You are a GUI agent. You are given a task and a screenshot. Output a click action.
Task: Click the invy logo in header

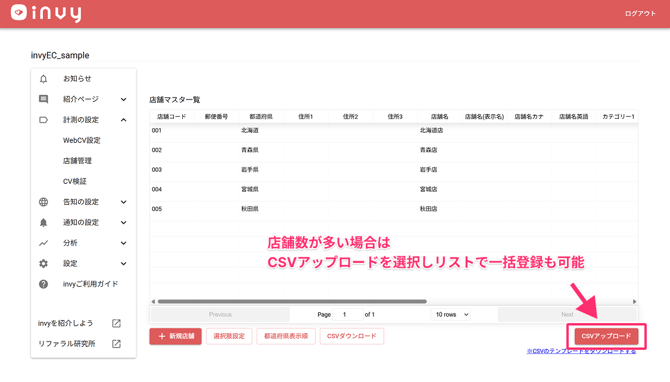(46, 13)
